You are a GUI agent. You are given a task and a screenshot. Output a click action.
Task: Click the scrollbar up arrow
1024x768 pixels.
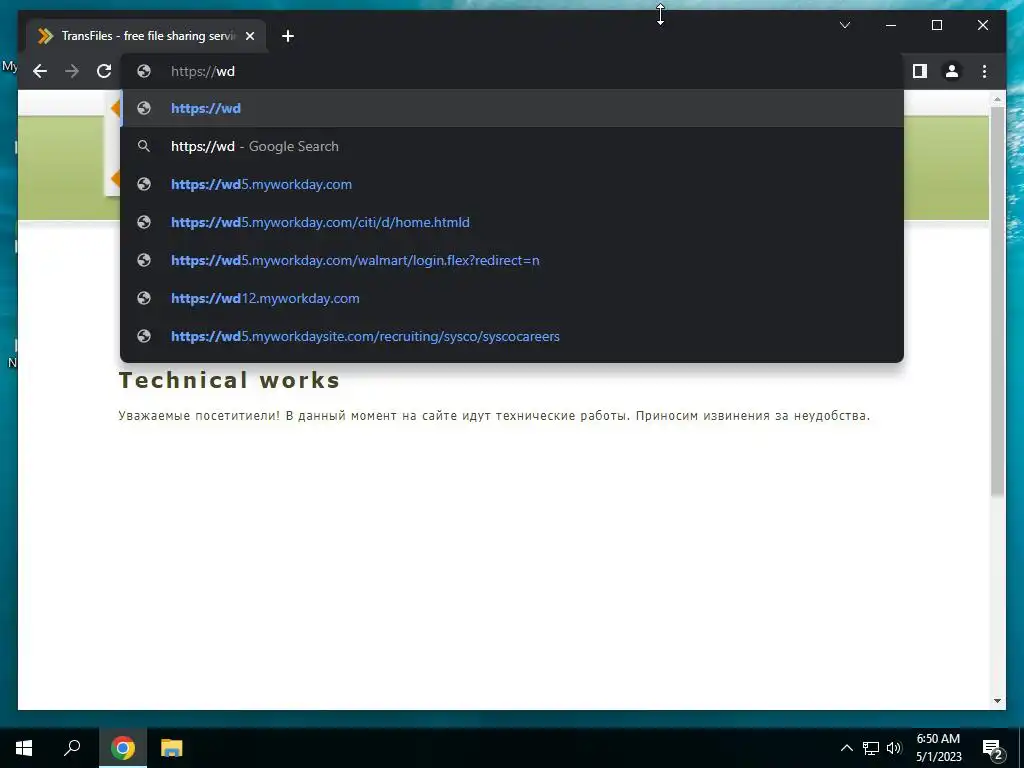[x=997, y=99]
